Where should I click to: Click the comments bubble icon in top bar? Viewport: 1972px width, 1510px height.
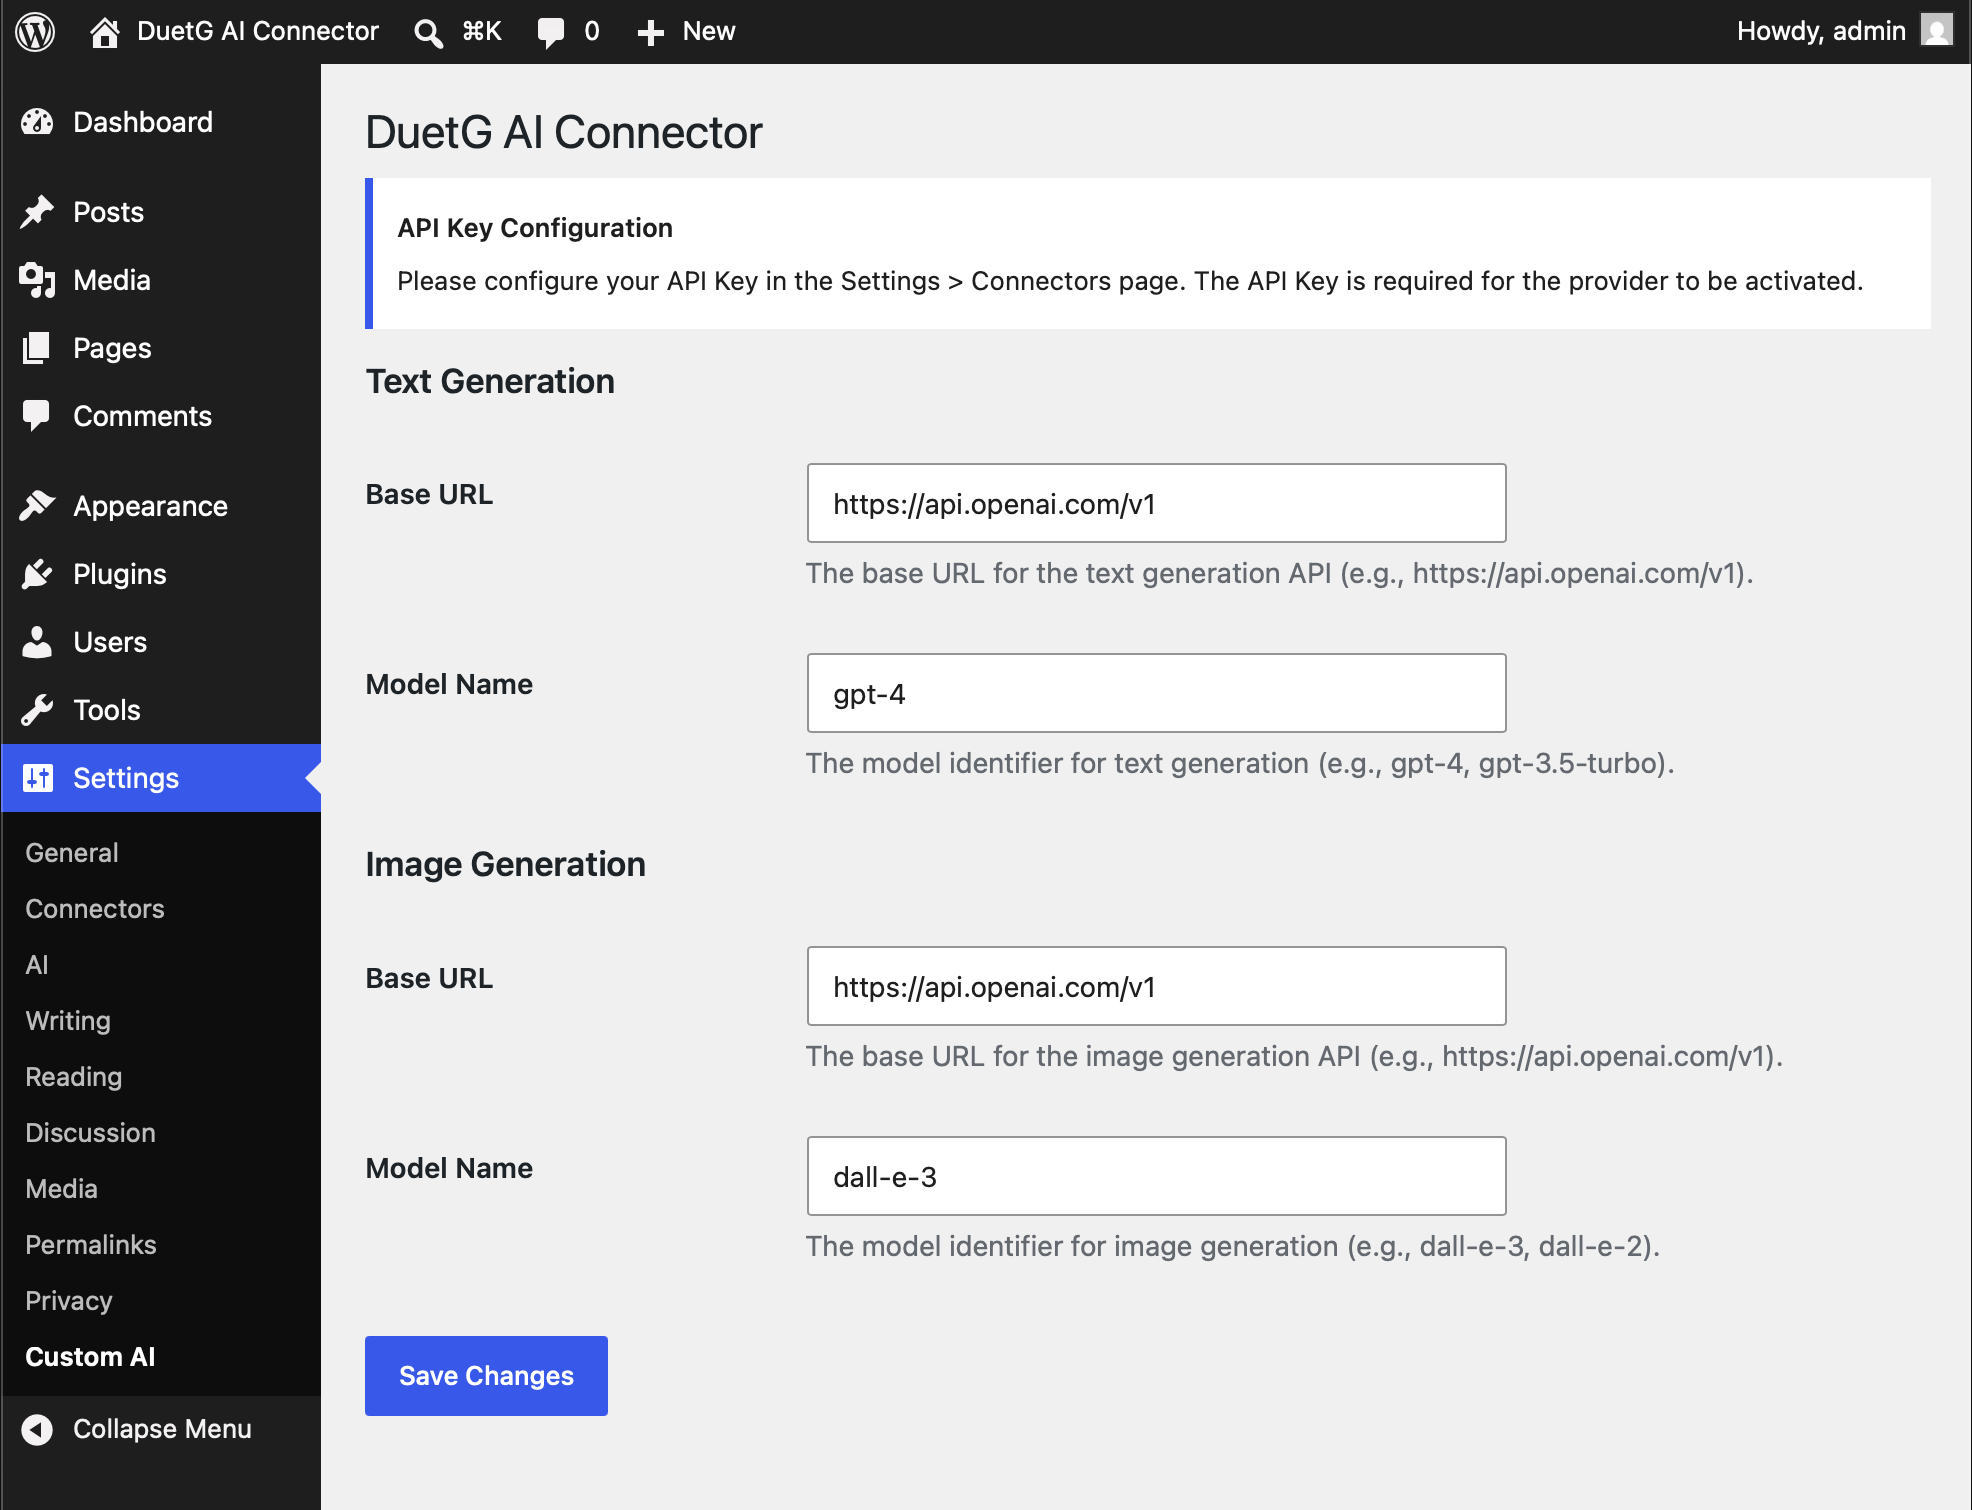[x=550, y=32]
